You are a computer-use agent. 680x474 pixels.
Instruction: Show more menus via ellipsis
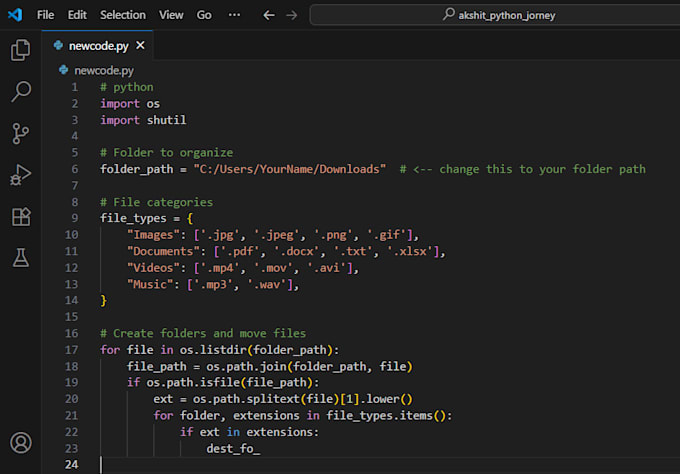pos(234,15)
